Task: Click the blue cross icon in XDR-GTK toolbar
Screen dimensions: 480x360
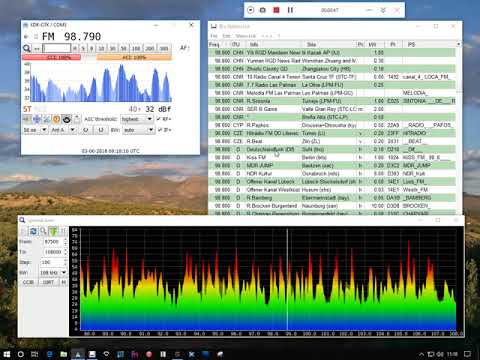Action: (37, 119)
